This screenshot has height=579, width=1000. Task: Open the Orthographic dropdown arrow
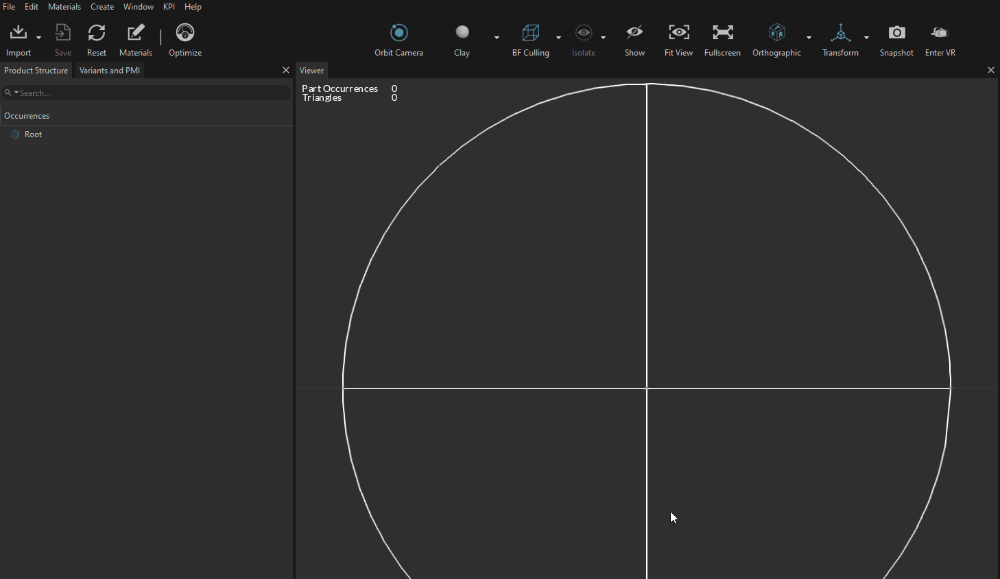point(809,37)
